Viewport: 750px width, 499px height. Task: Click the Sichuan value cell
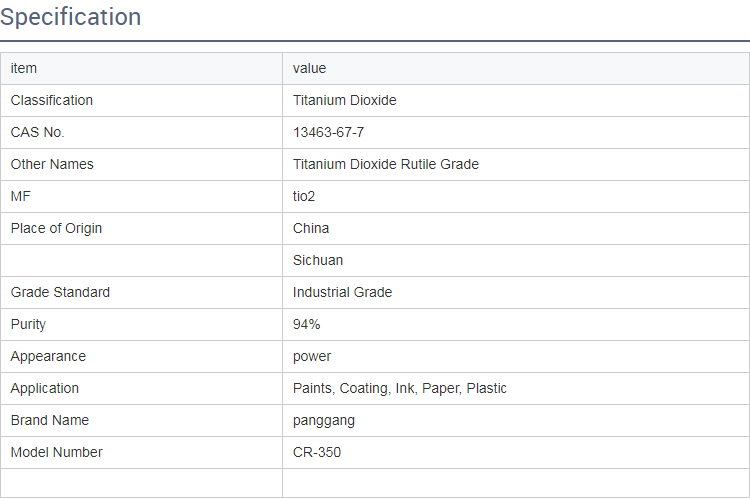[x=318, y=260]
